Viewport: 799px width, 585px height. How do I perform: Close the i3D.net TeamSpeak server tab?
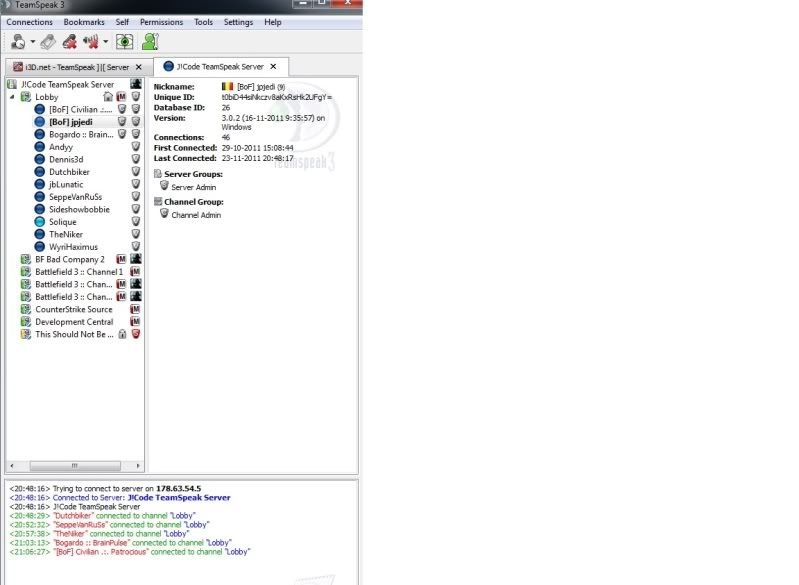point(139,67)
